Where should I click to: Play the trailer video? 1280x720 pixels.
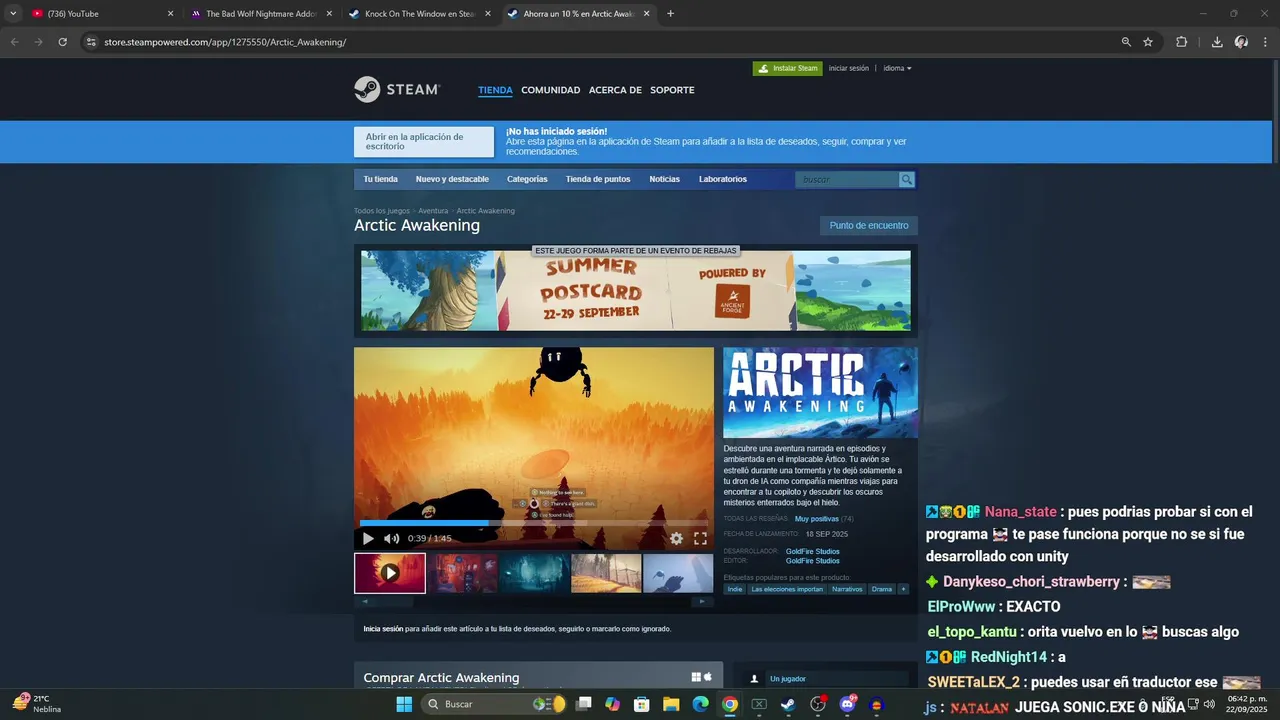pyautogui.click(x=368, y=538)
